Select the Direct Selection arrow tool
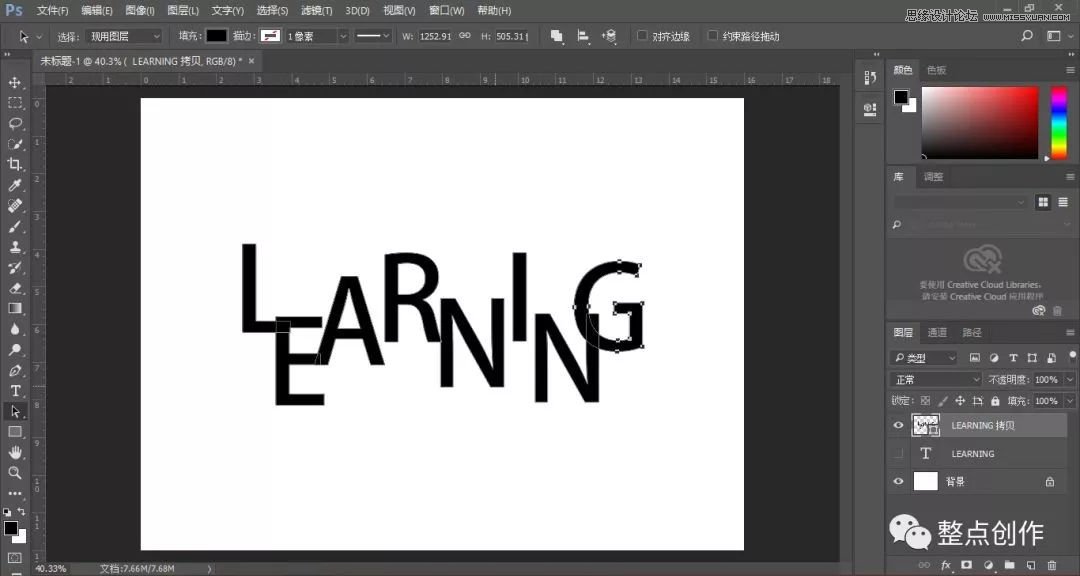This screenshot has height=576, width=1080. click(x=14, y=411)
